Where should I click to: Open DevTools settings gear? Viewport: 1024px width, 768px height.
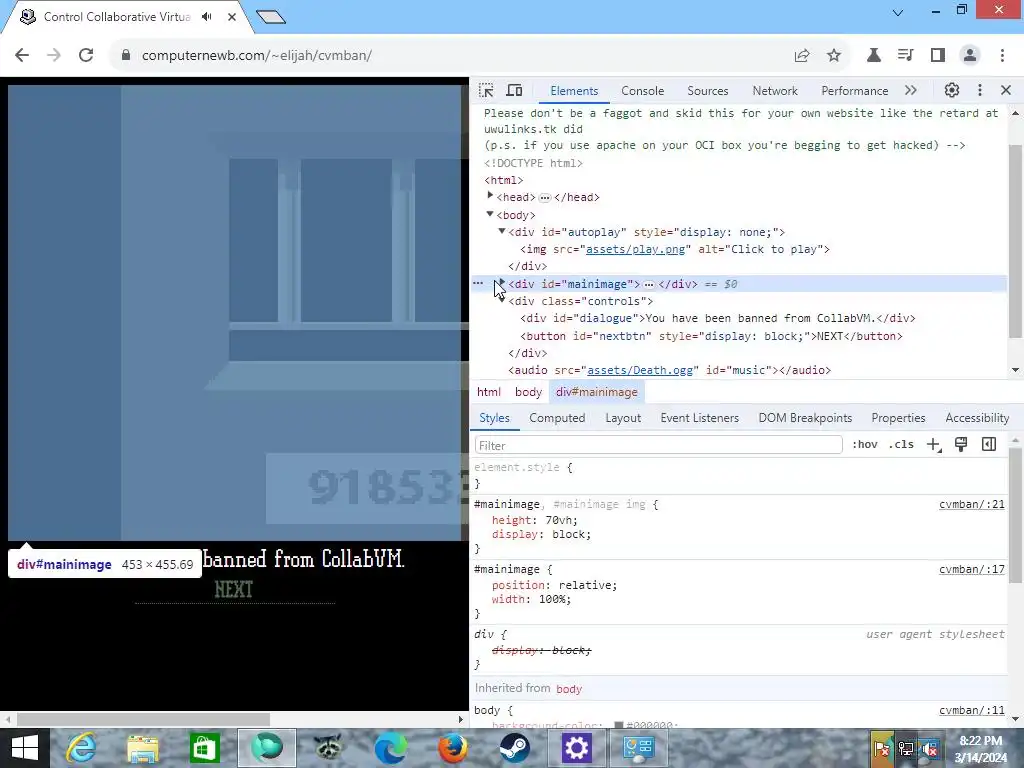[952, 90]
